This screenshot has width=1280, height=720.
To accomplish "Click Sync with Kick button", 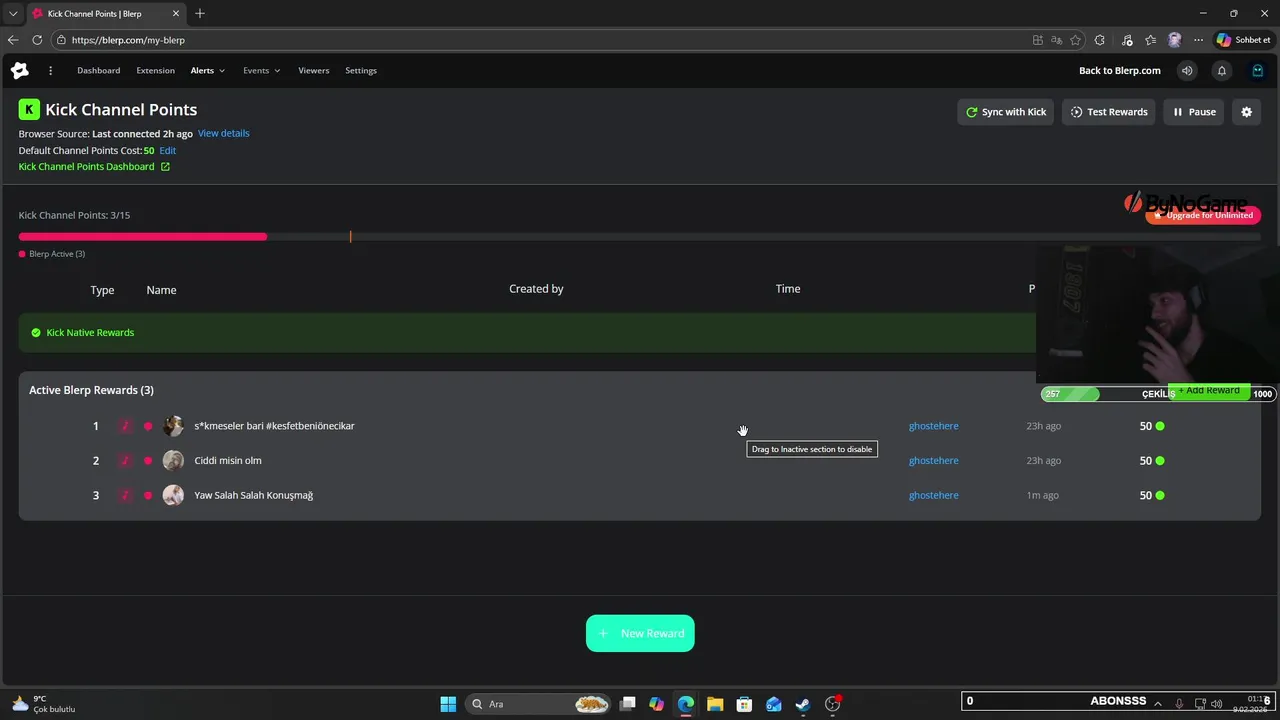I will [1006, 112].
